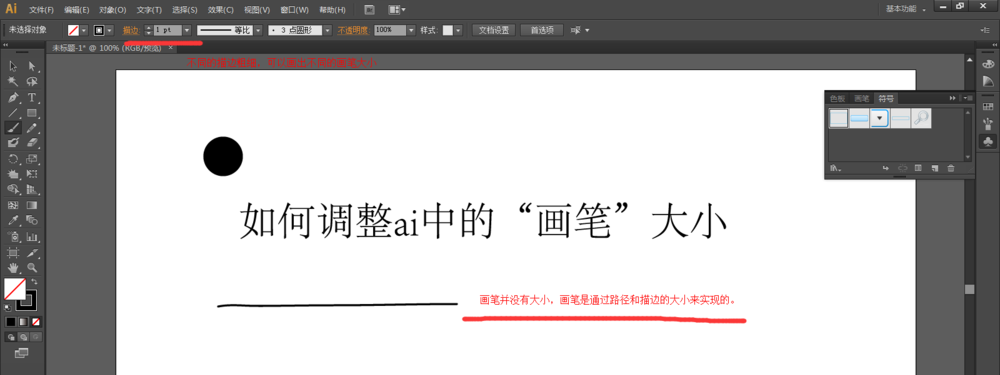Select the Direct Selection tool
Screen dimensions: 1000x375
click(32, 66)
